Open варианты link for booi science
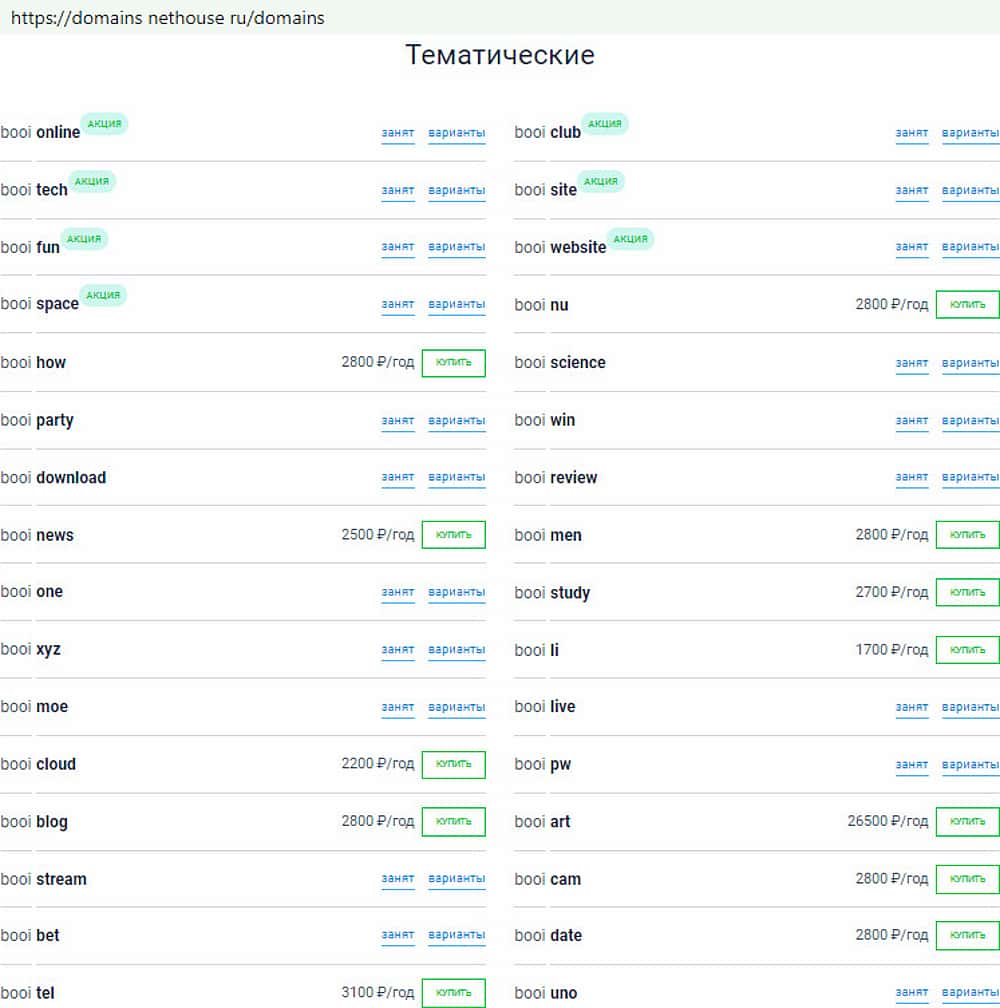The width and height of the screenshot is (1000, 1008). point(970,363)
